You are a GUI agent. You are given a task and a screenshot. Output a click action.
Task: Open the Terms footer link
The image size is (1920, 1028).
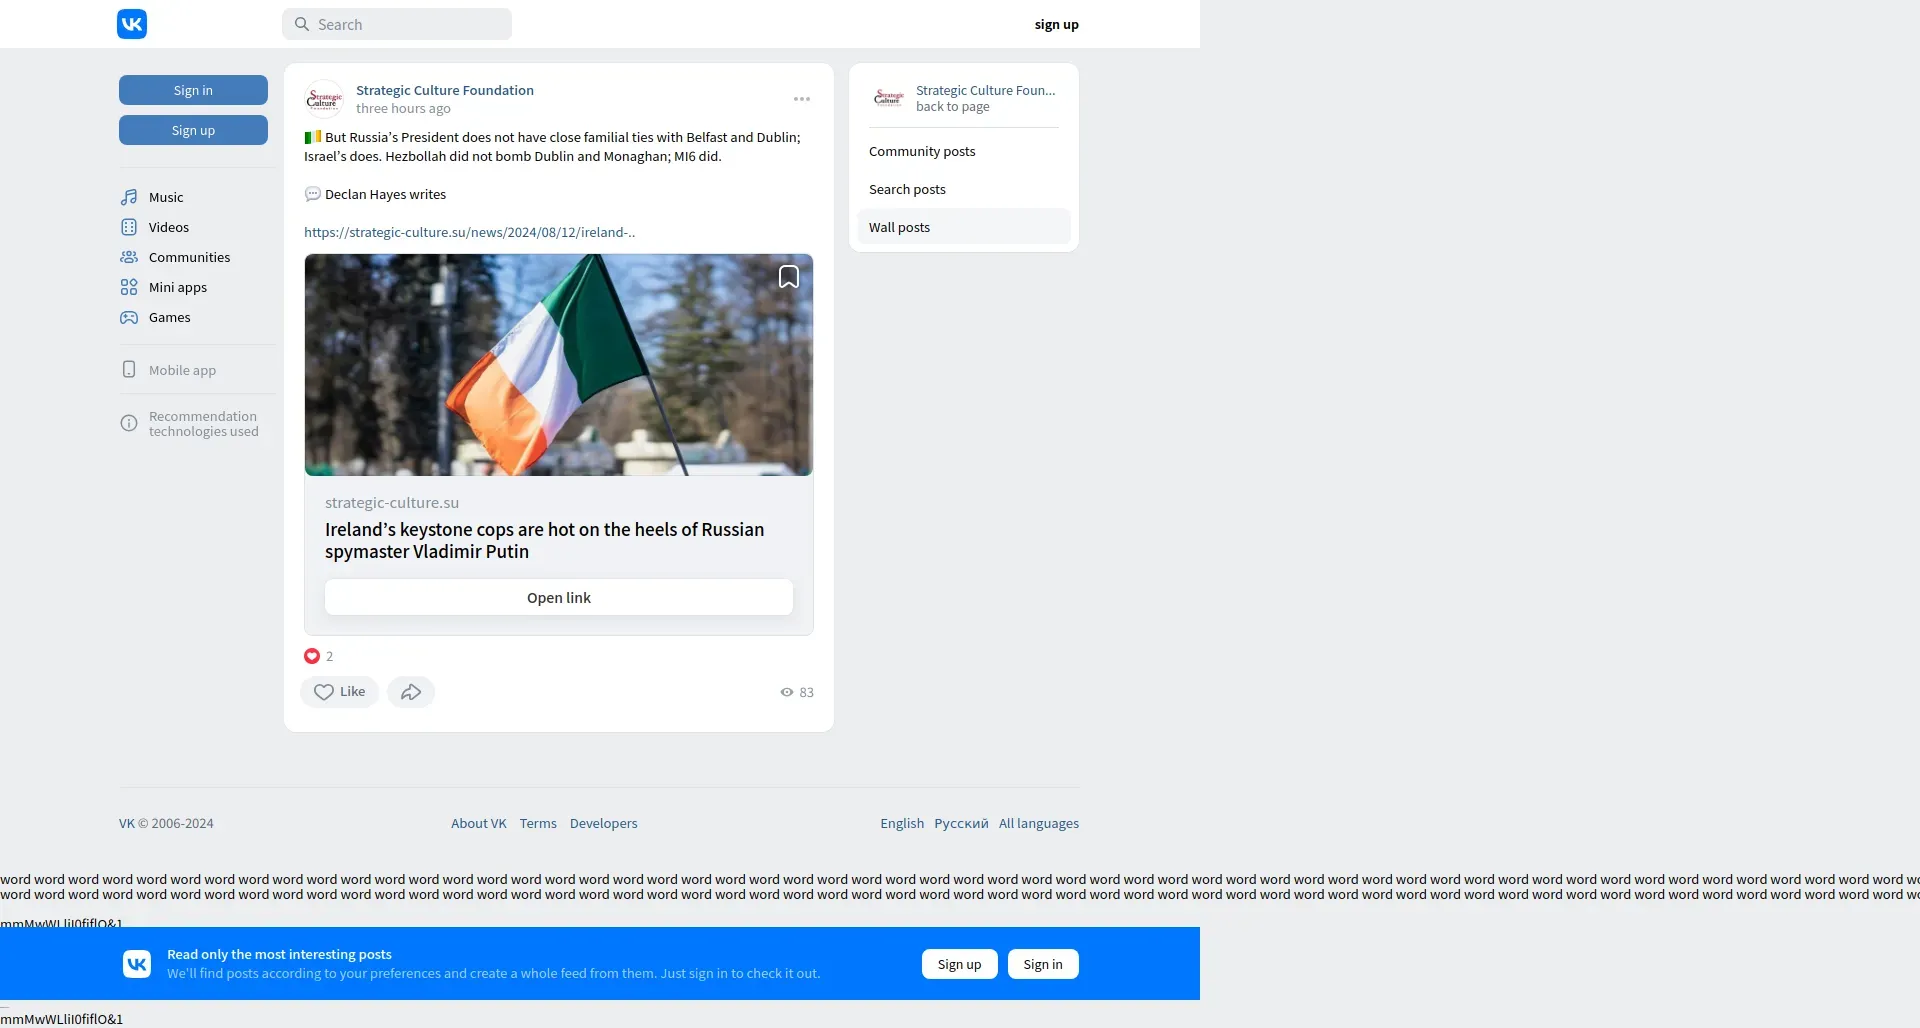coord(538,823)
